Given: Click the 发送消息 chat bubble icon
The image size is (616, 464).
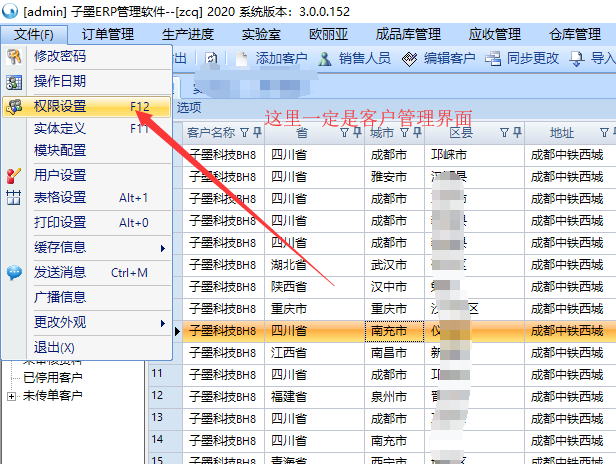Looking at the screenshot, I should point(14,272).
